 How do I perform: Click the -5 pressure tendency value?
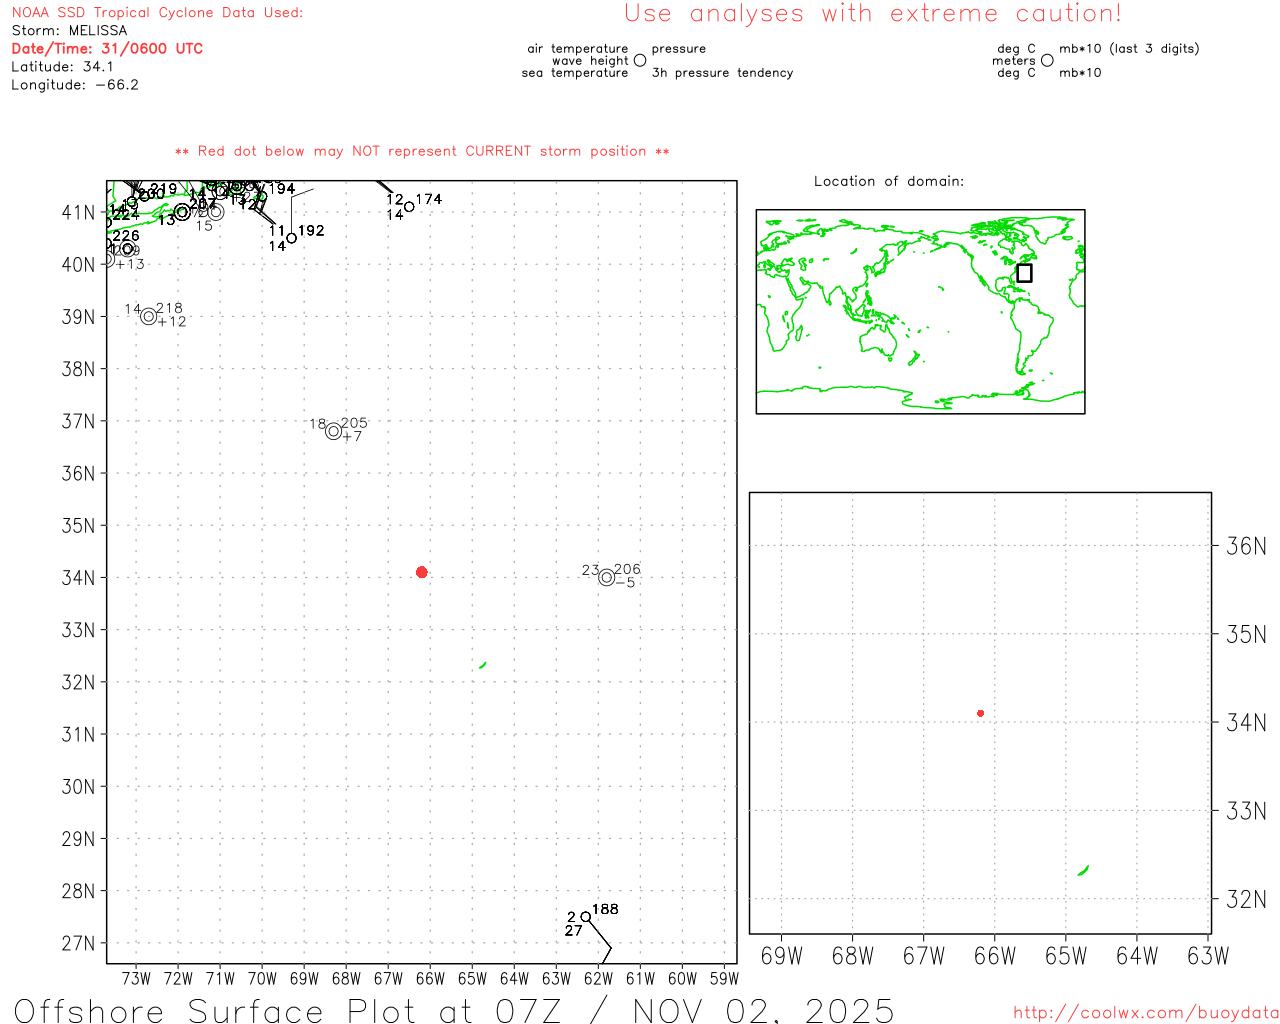[x=625, y=583]
